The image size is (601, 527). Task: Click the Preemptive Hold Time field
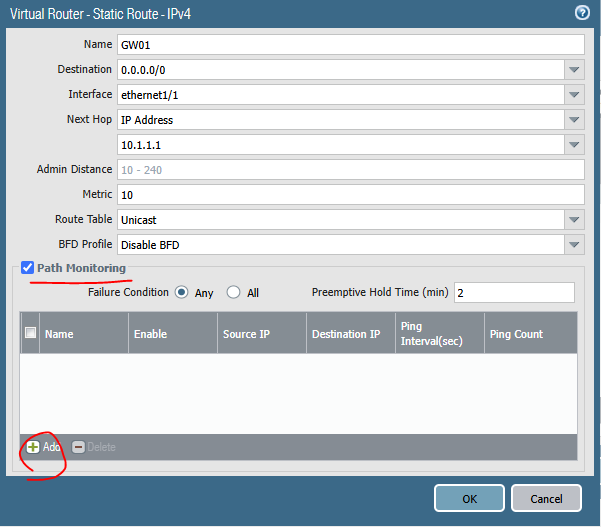click(514, 293)
